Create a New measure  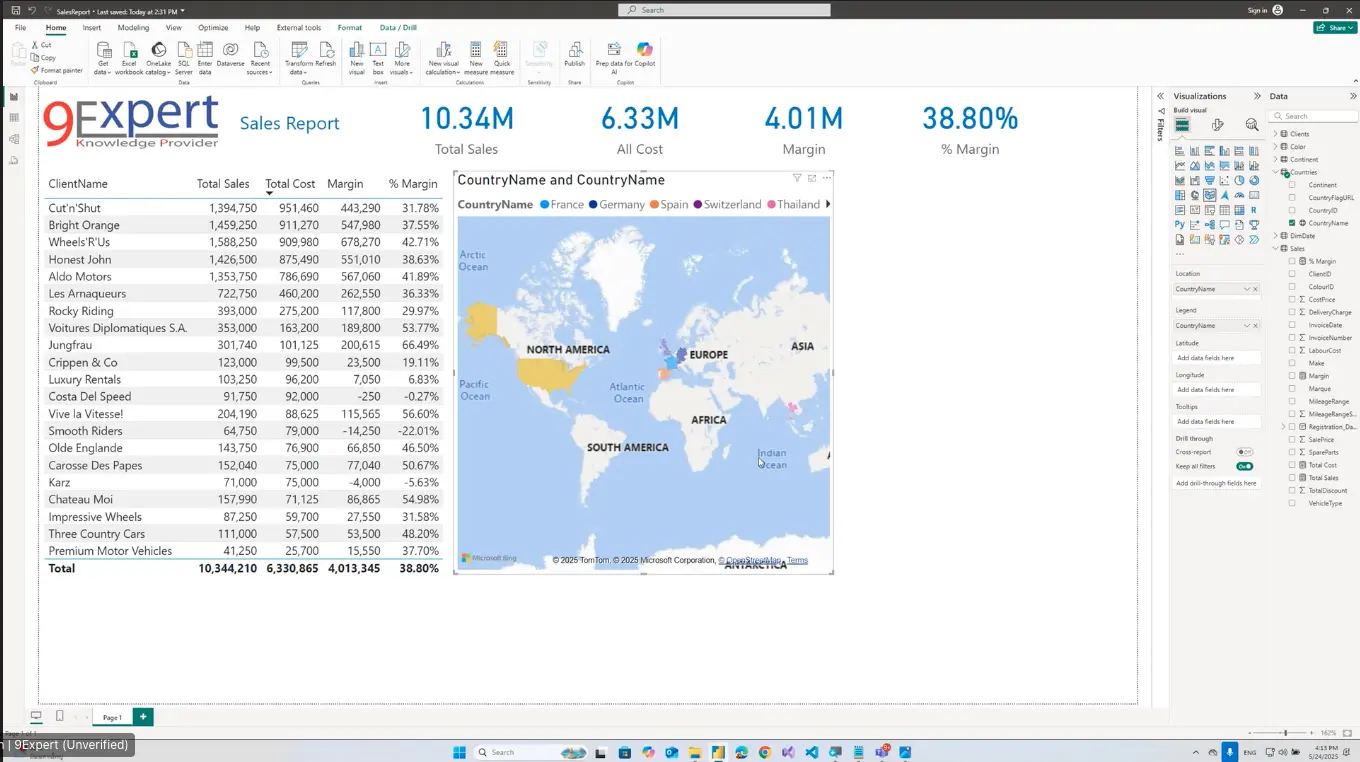[x=476, y=58]
